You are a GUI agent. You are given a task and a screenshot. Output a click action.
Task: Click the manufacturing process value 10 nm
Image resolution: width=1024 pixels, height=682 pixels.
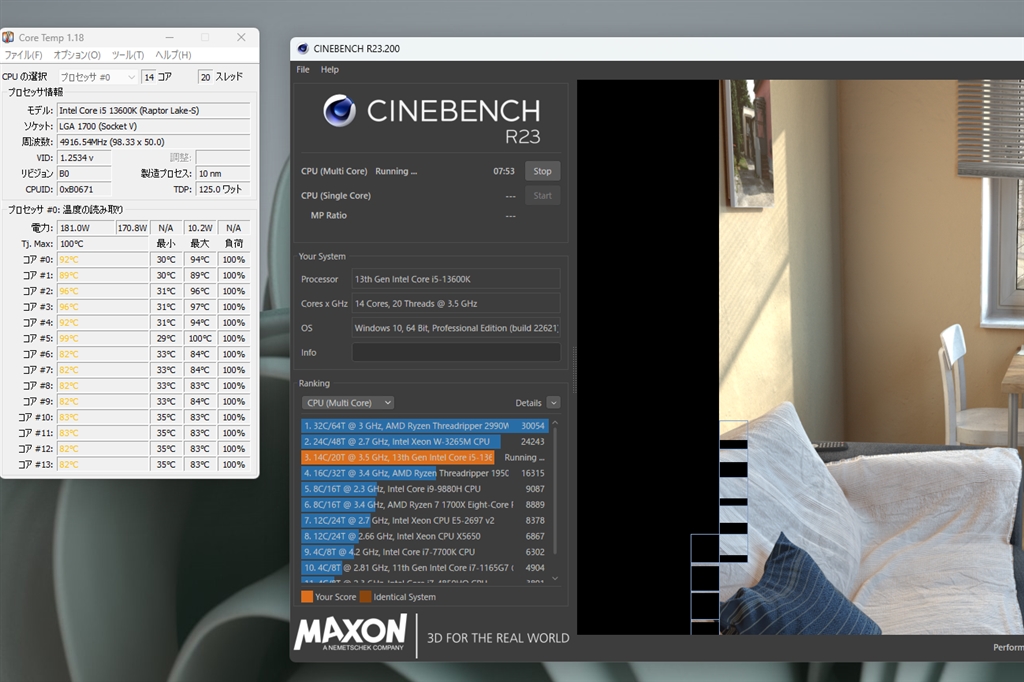pos(223,173)
